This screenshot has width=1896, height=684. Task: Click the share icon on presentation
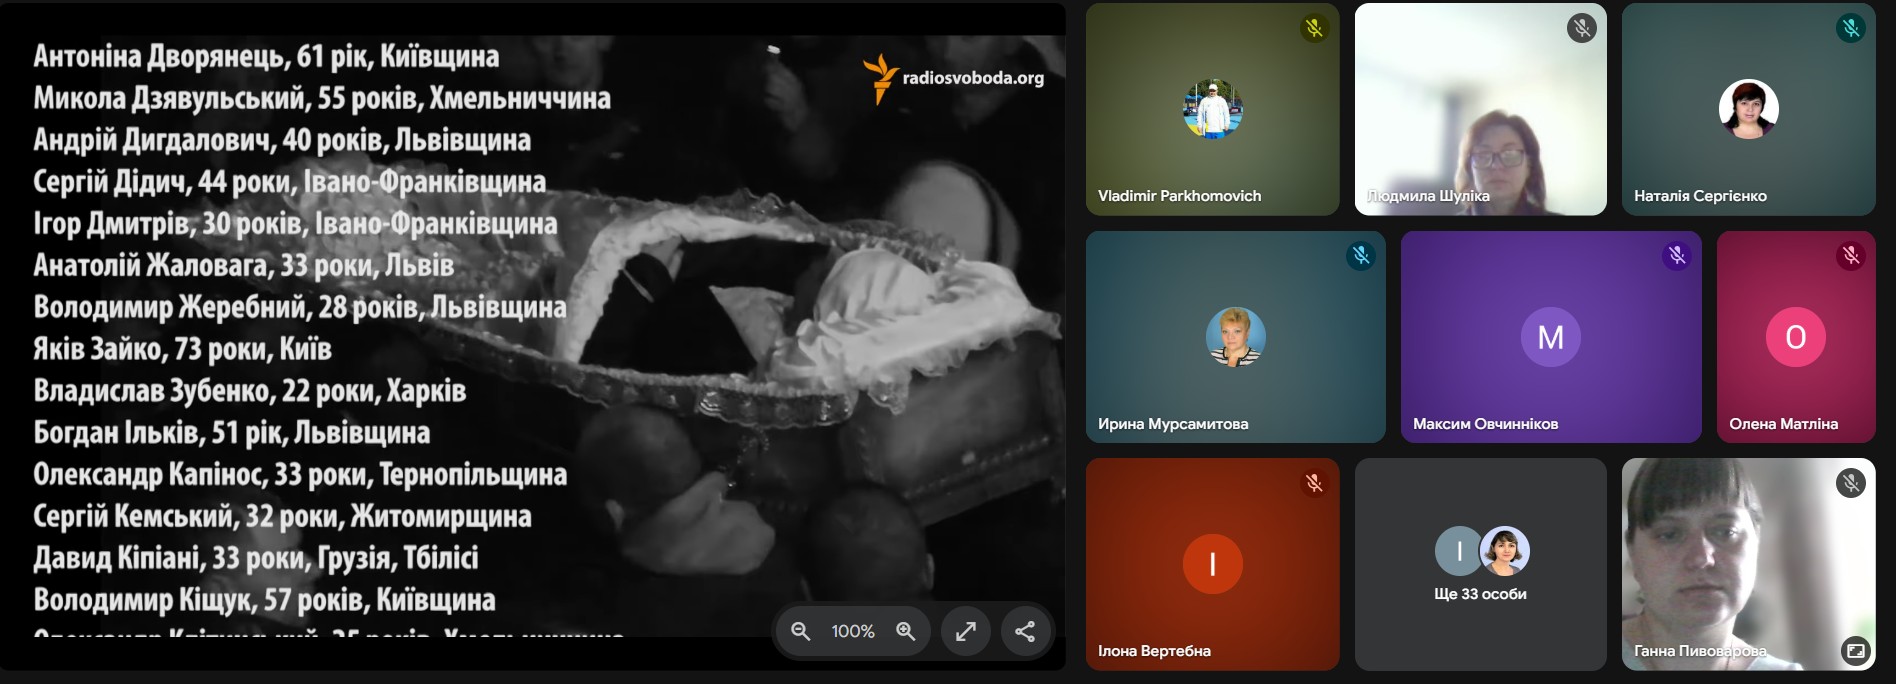1025,631
